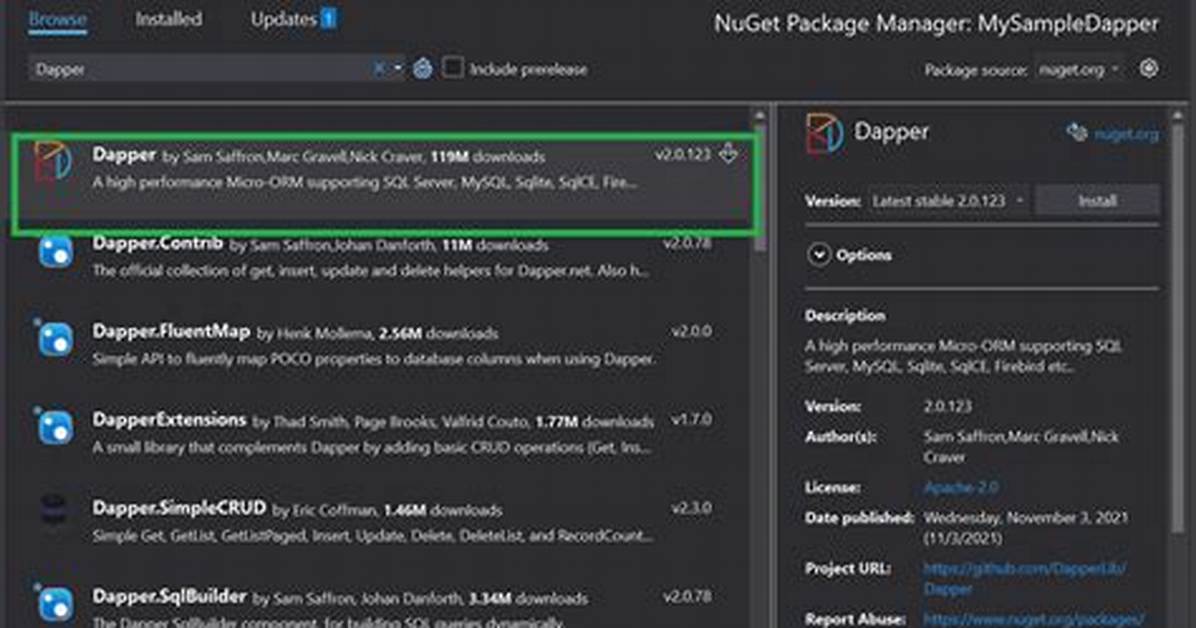Click the Dapper.SimpleCRUD package icon

tap(53, 510)
